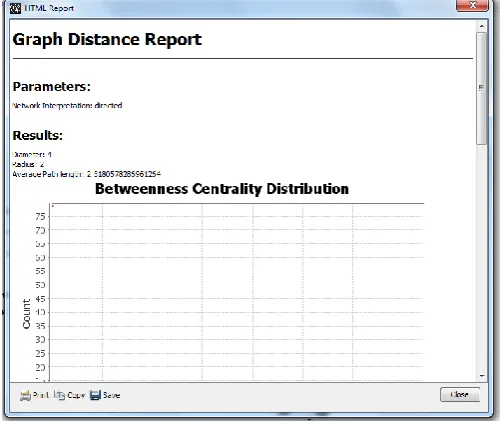Click the scroll down arrow of the report
Screen dimensions: 503x422
(482, 376)
